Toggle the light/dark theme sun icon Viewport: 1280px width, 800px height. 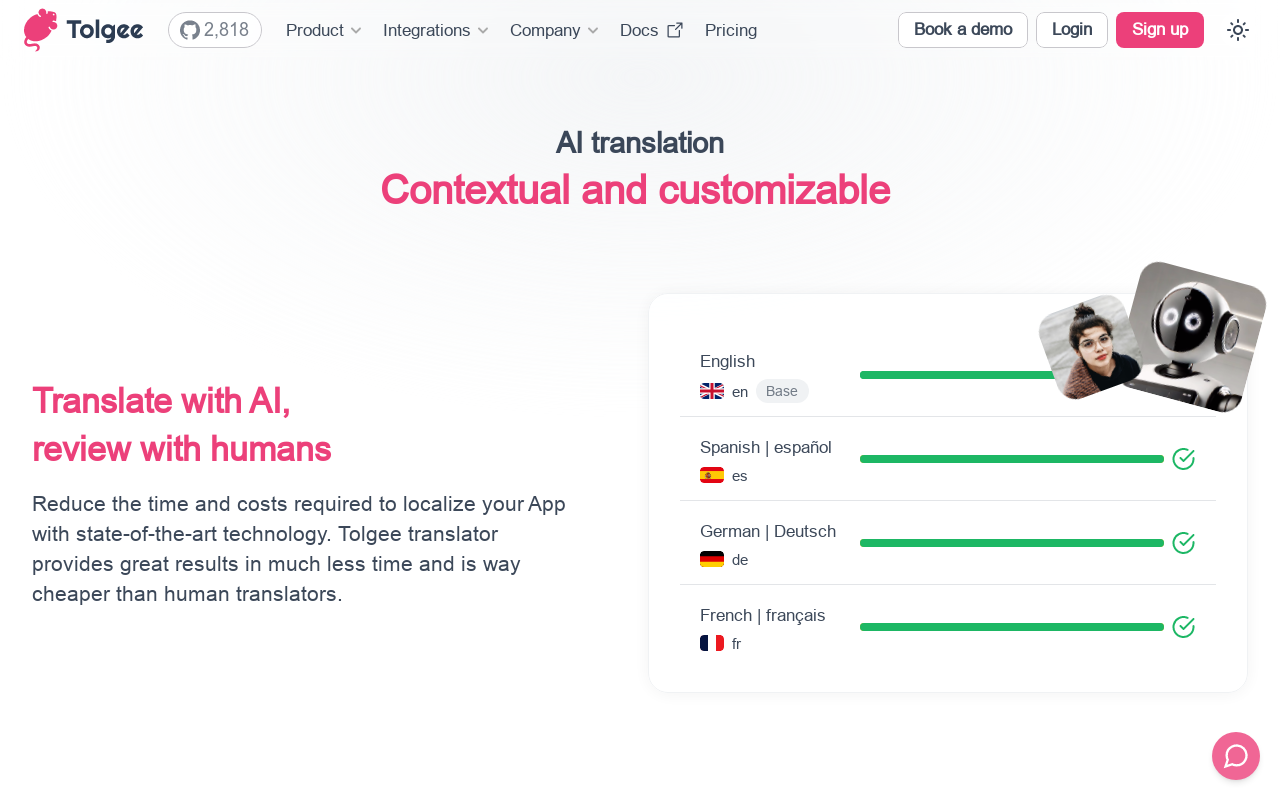click(1238, 30)
